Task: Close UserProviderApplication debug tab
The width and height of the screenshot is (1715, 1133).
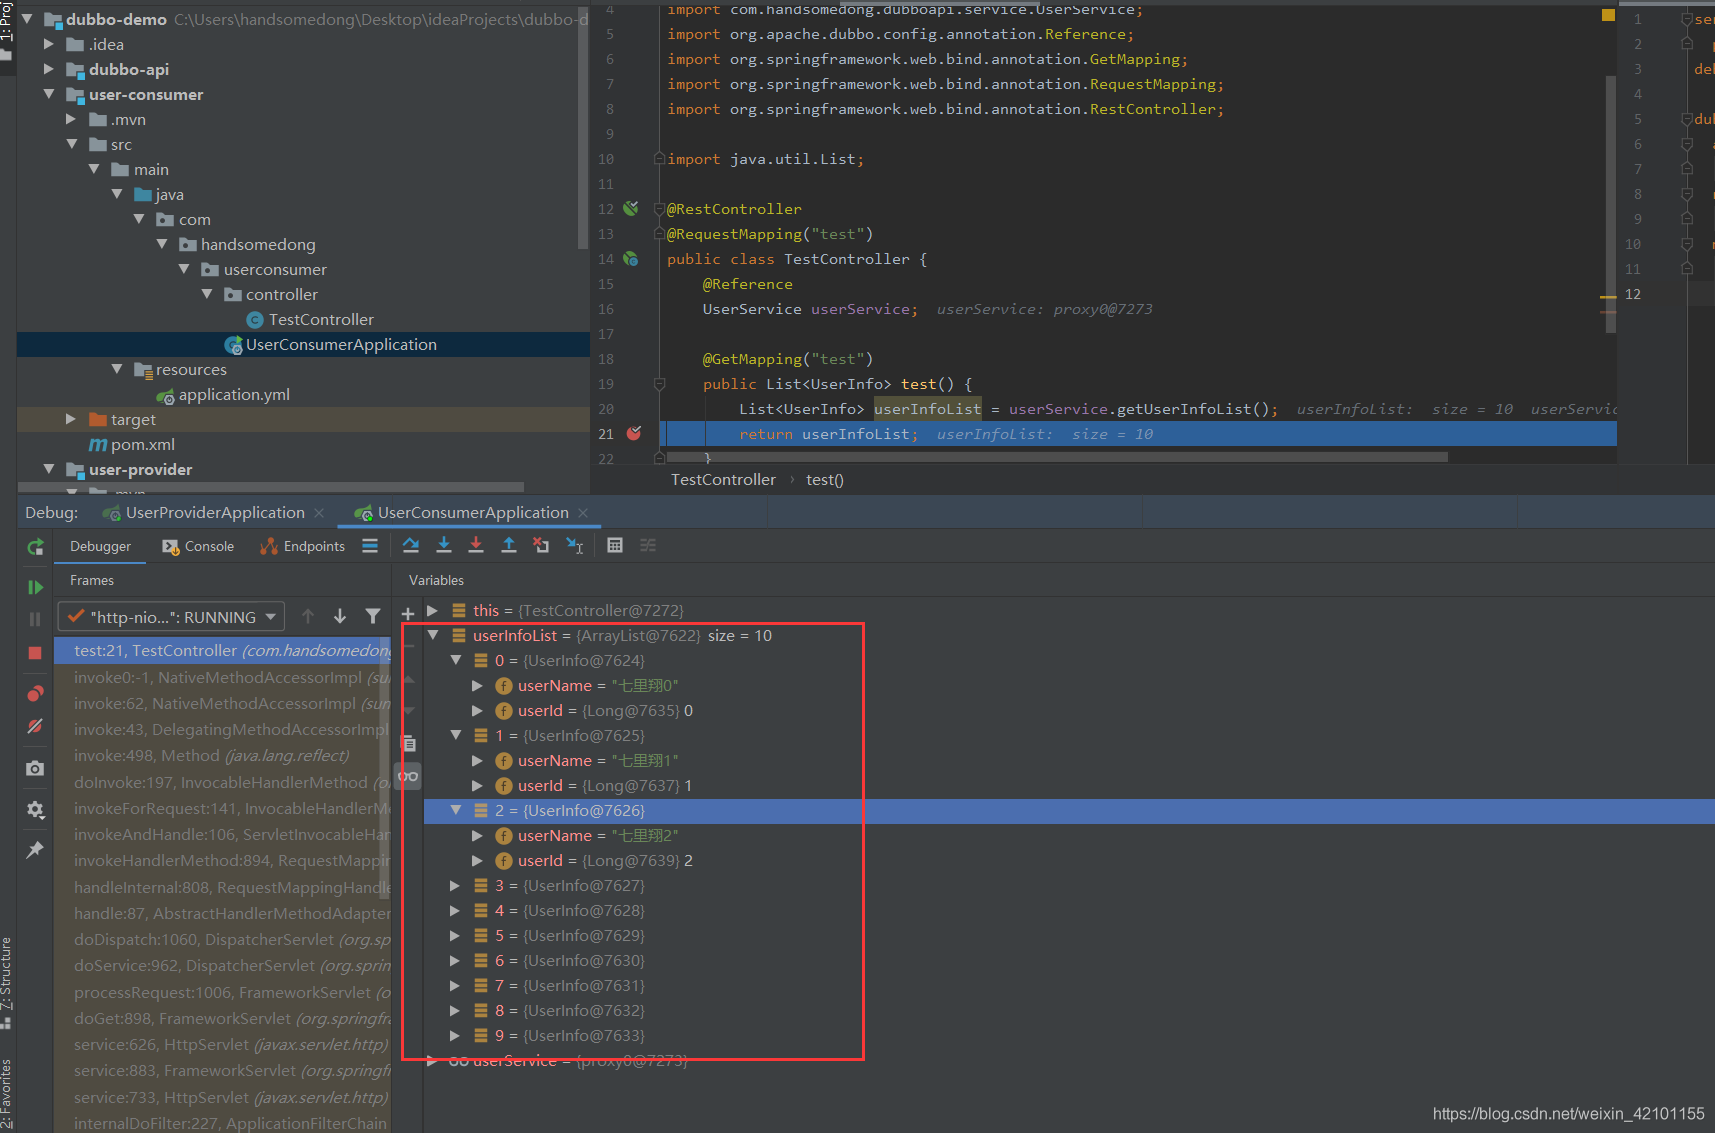Action: click(319, 513)
